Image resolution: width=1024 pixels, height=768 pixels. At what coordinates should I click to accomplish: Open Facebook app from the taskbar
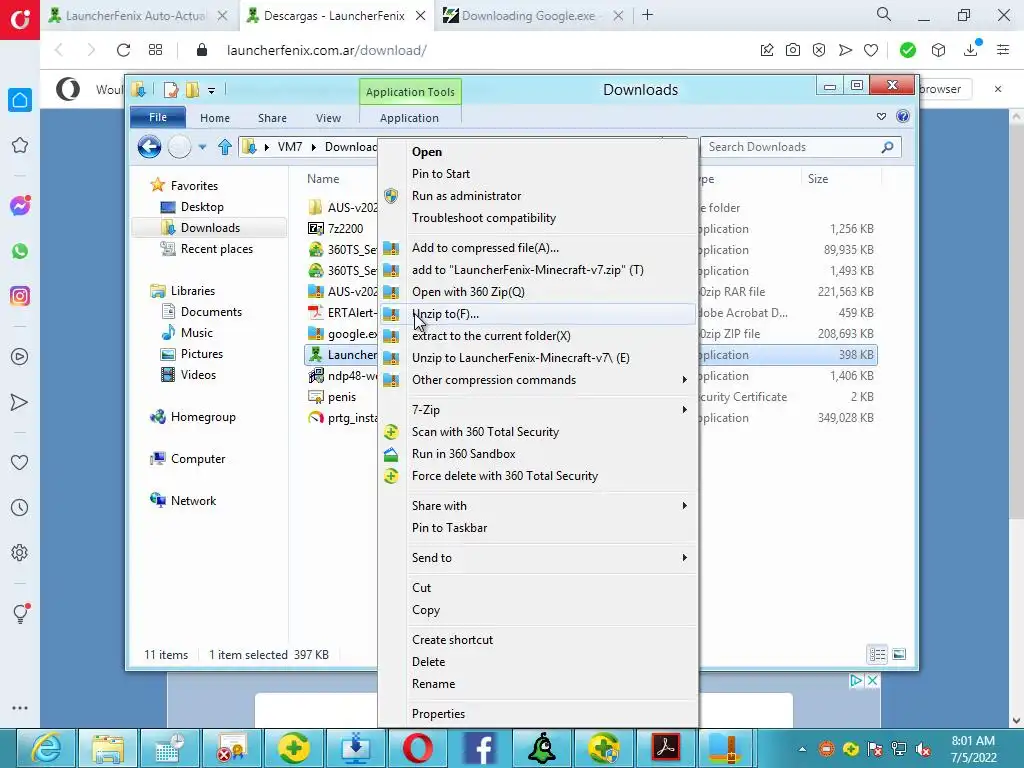click(x=480, y=748)
